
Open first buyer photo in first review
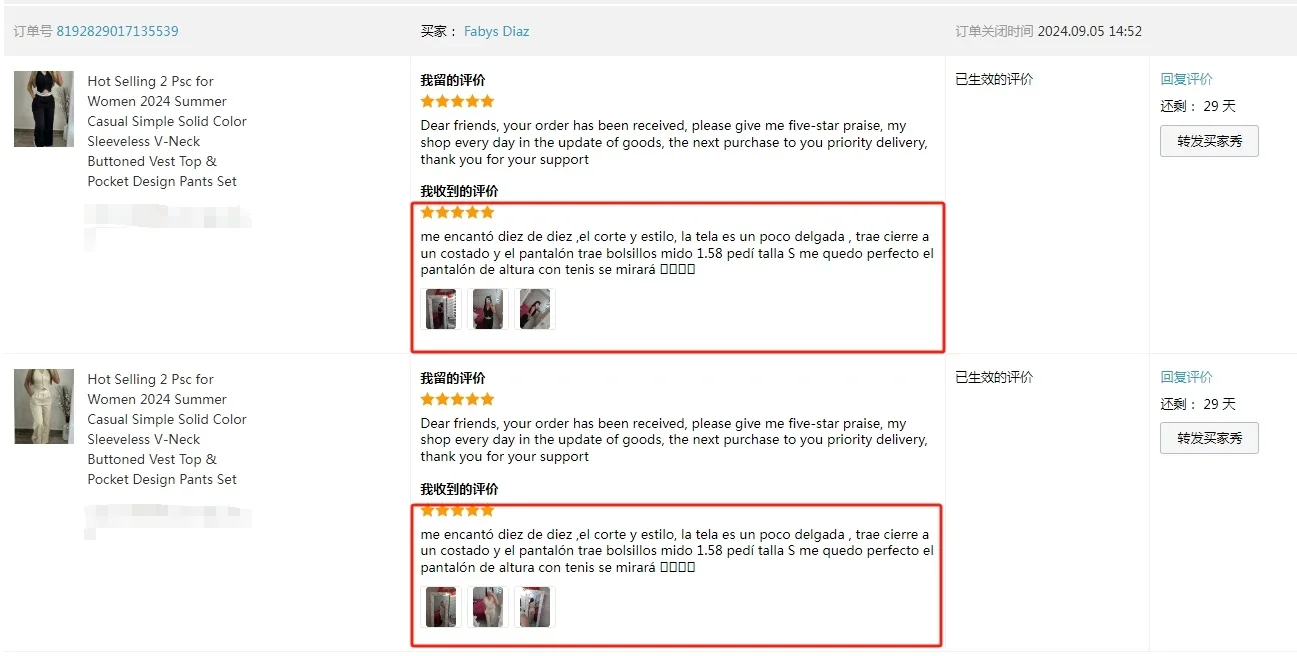[441, 309]
